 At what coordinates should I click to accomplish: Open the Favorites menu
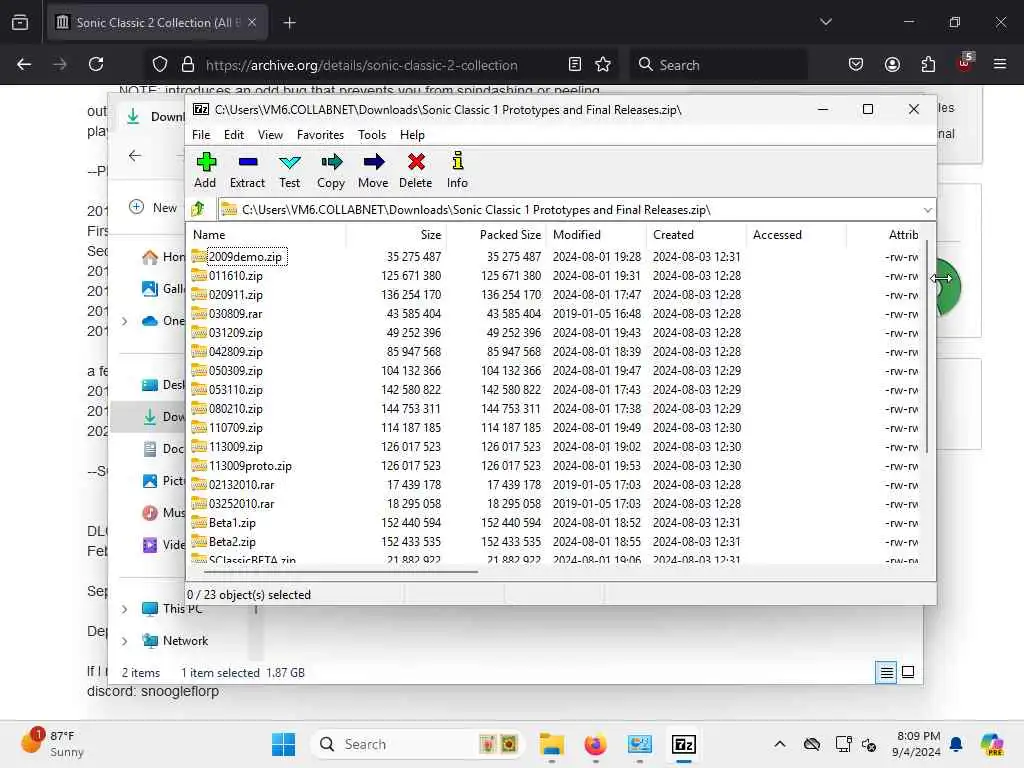[320, 135]
